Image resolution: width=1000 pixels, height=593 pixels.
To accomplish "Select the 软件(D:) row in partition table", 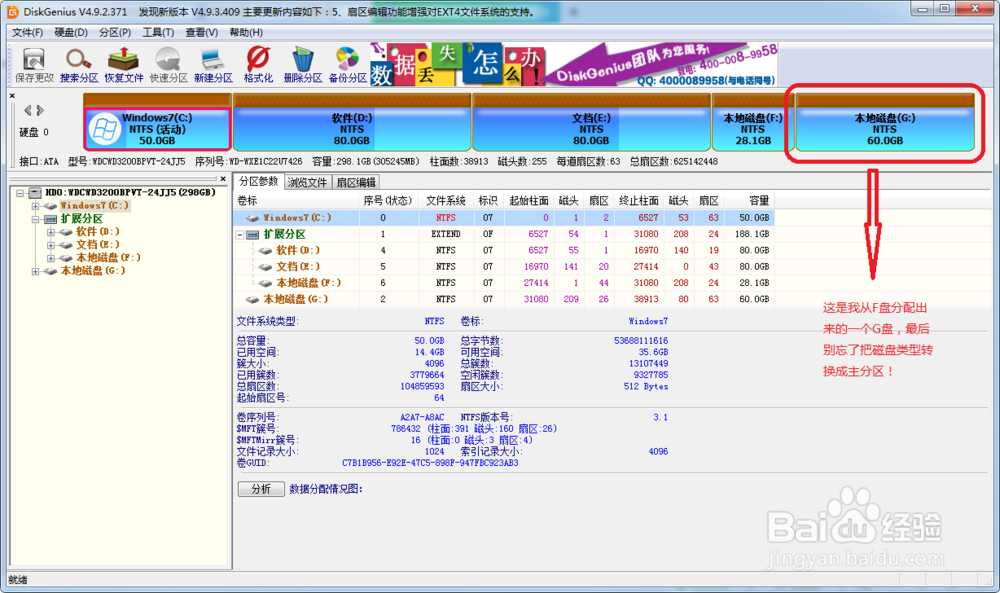I will point(504,251).
